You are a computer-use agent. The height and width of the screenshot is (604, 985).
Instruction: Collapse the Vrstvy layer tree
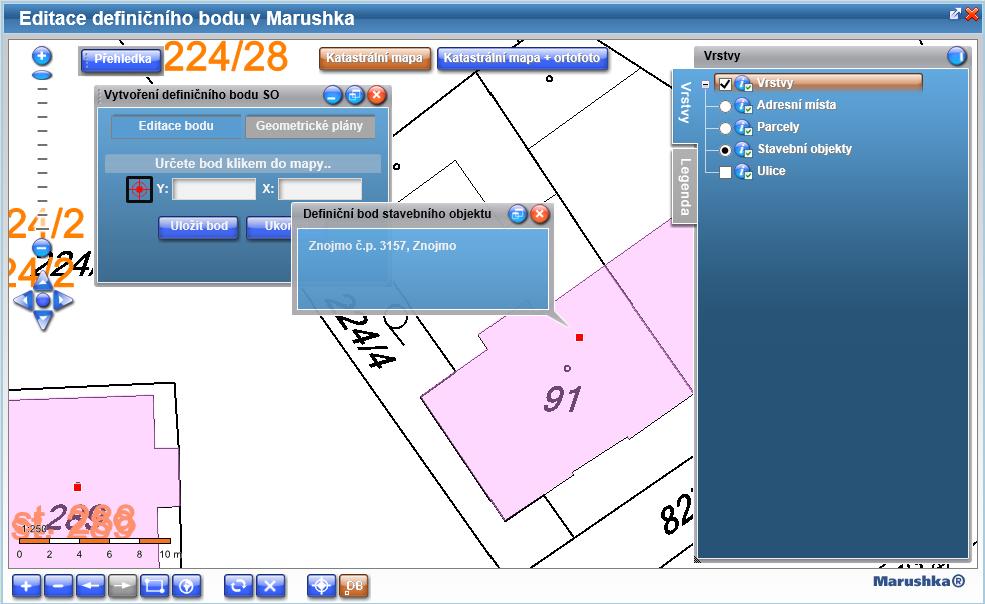[x=705, y=84]
